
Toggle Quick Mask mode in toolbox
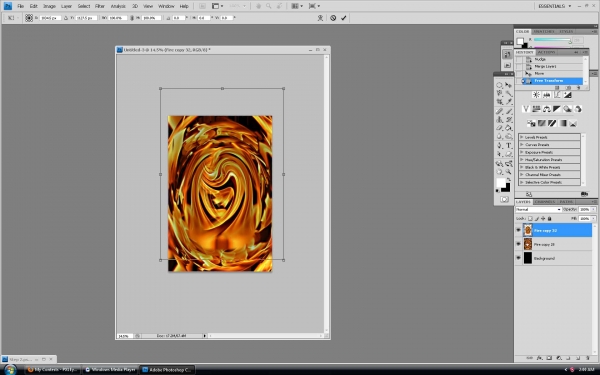point(504,199)
